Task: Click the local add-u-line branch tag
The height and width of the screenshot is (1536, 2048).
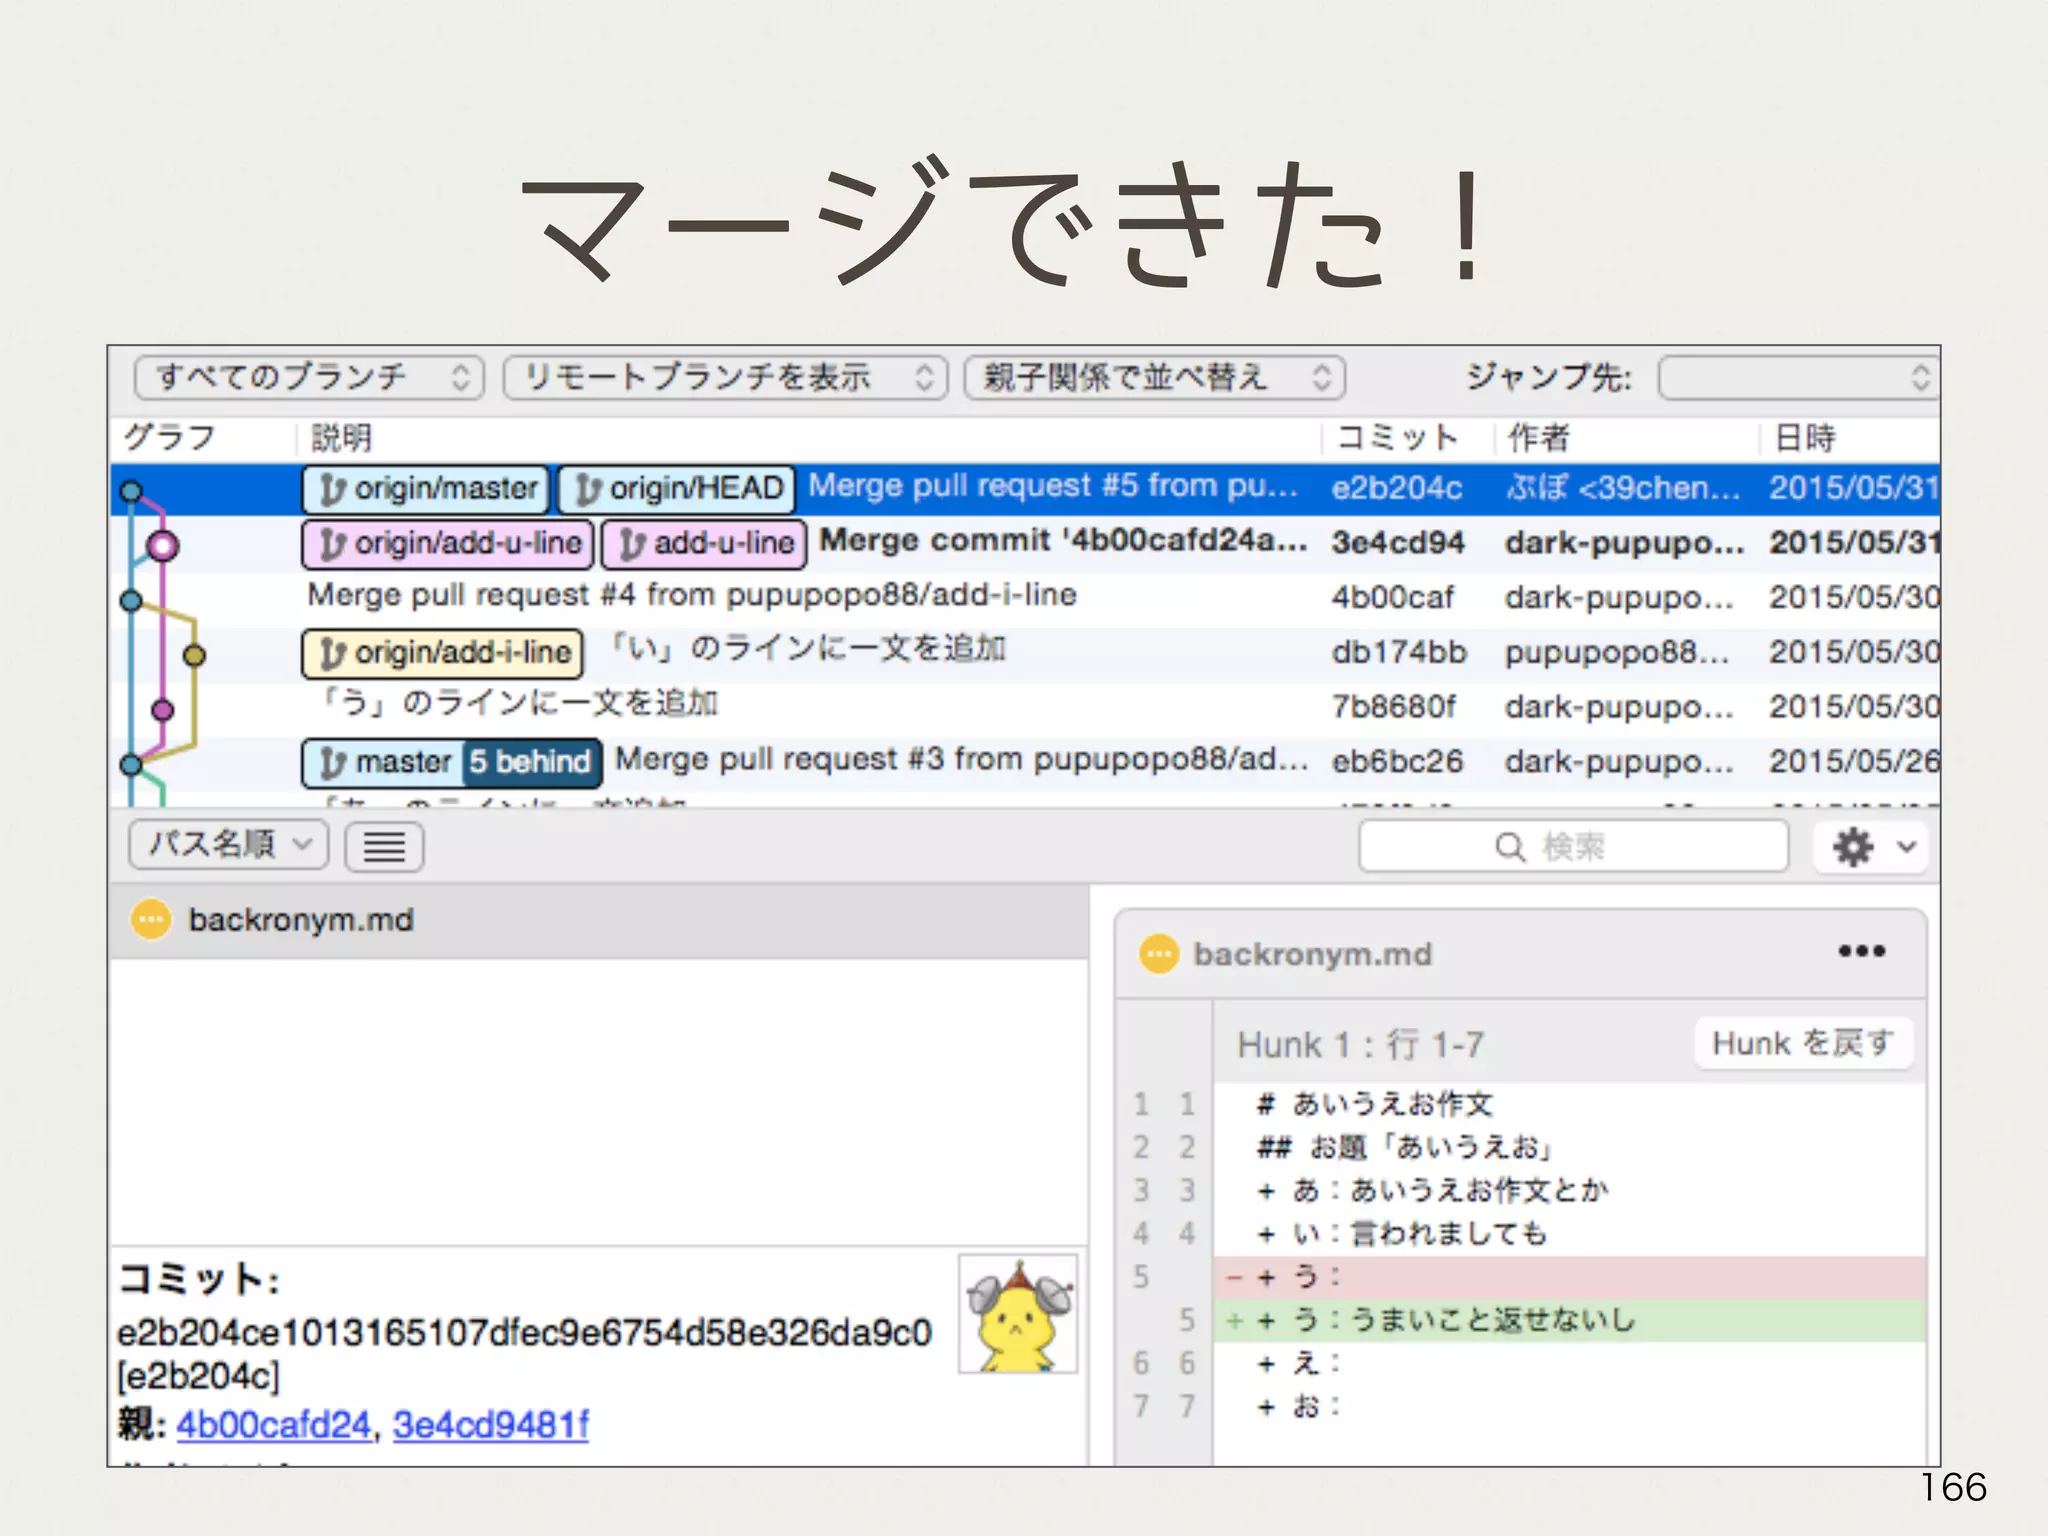Action: click(x=704, y=544)
